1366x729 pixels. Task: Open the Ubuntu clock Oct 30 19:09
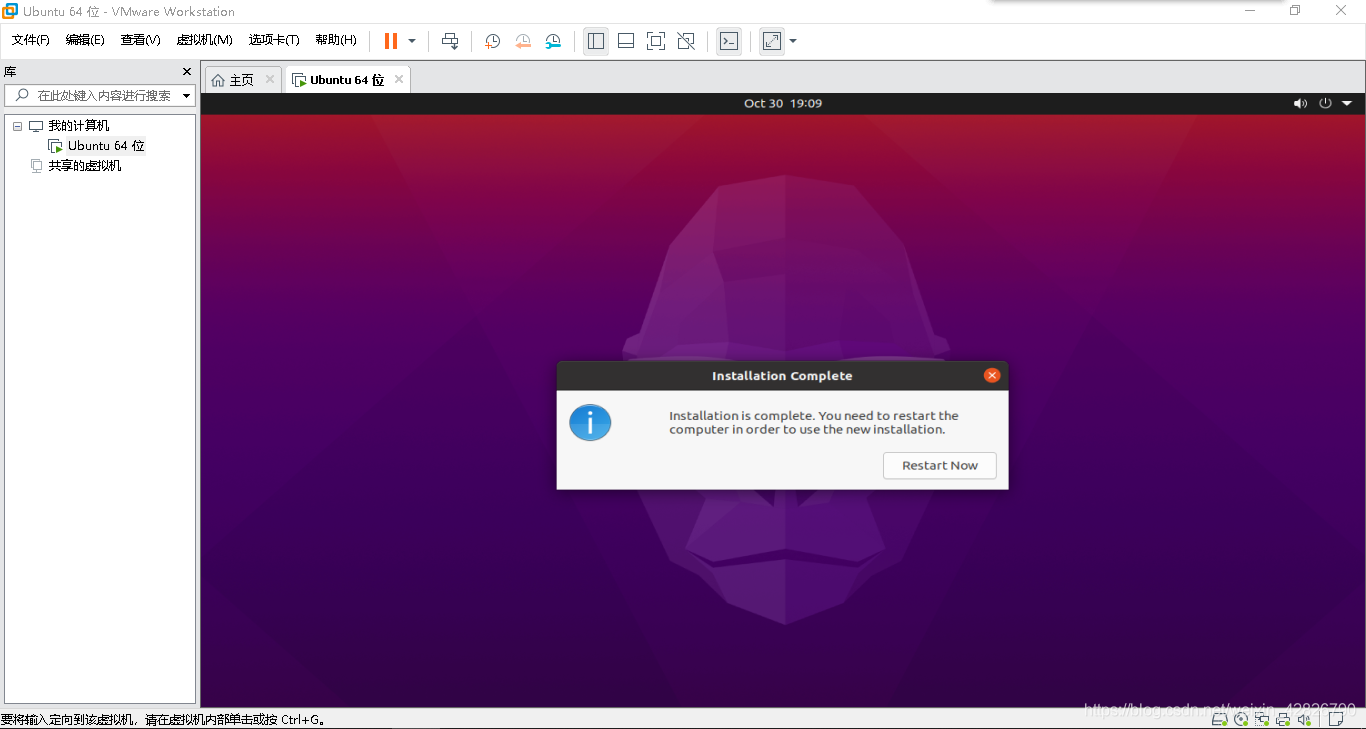coord(783,103)
